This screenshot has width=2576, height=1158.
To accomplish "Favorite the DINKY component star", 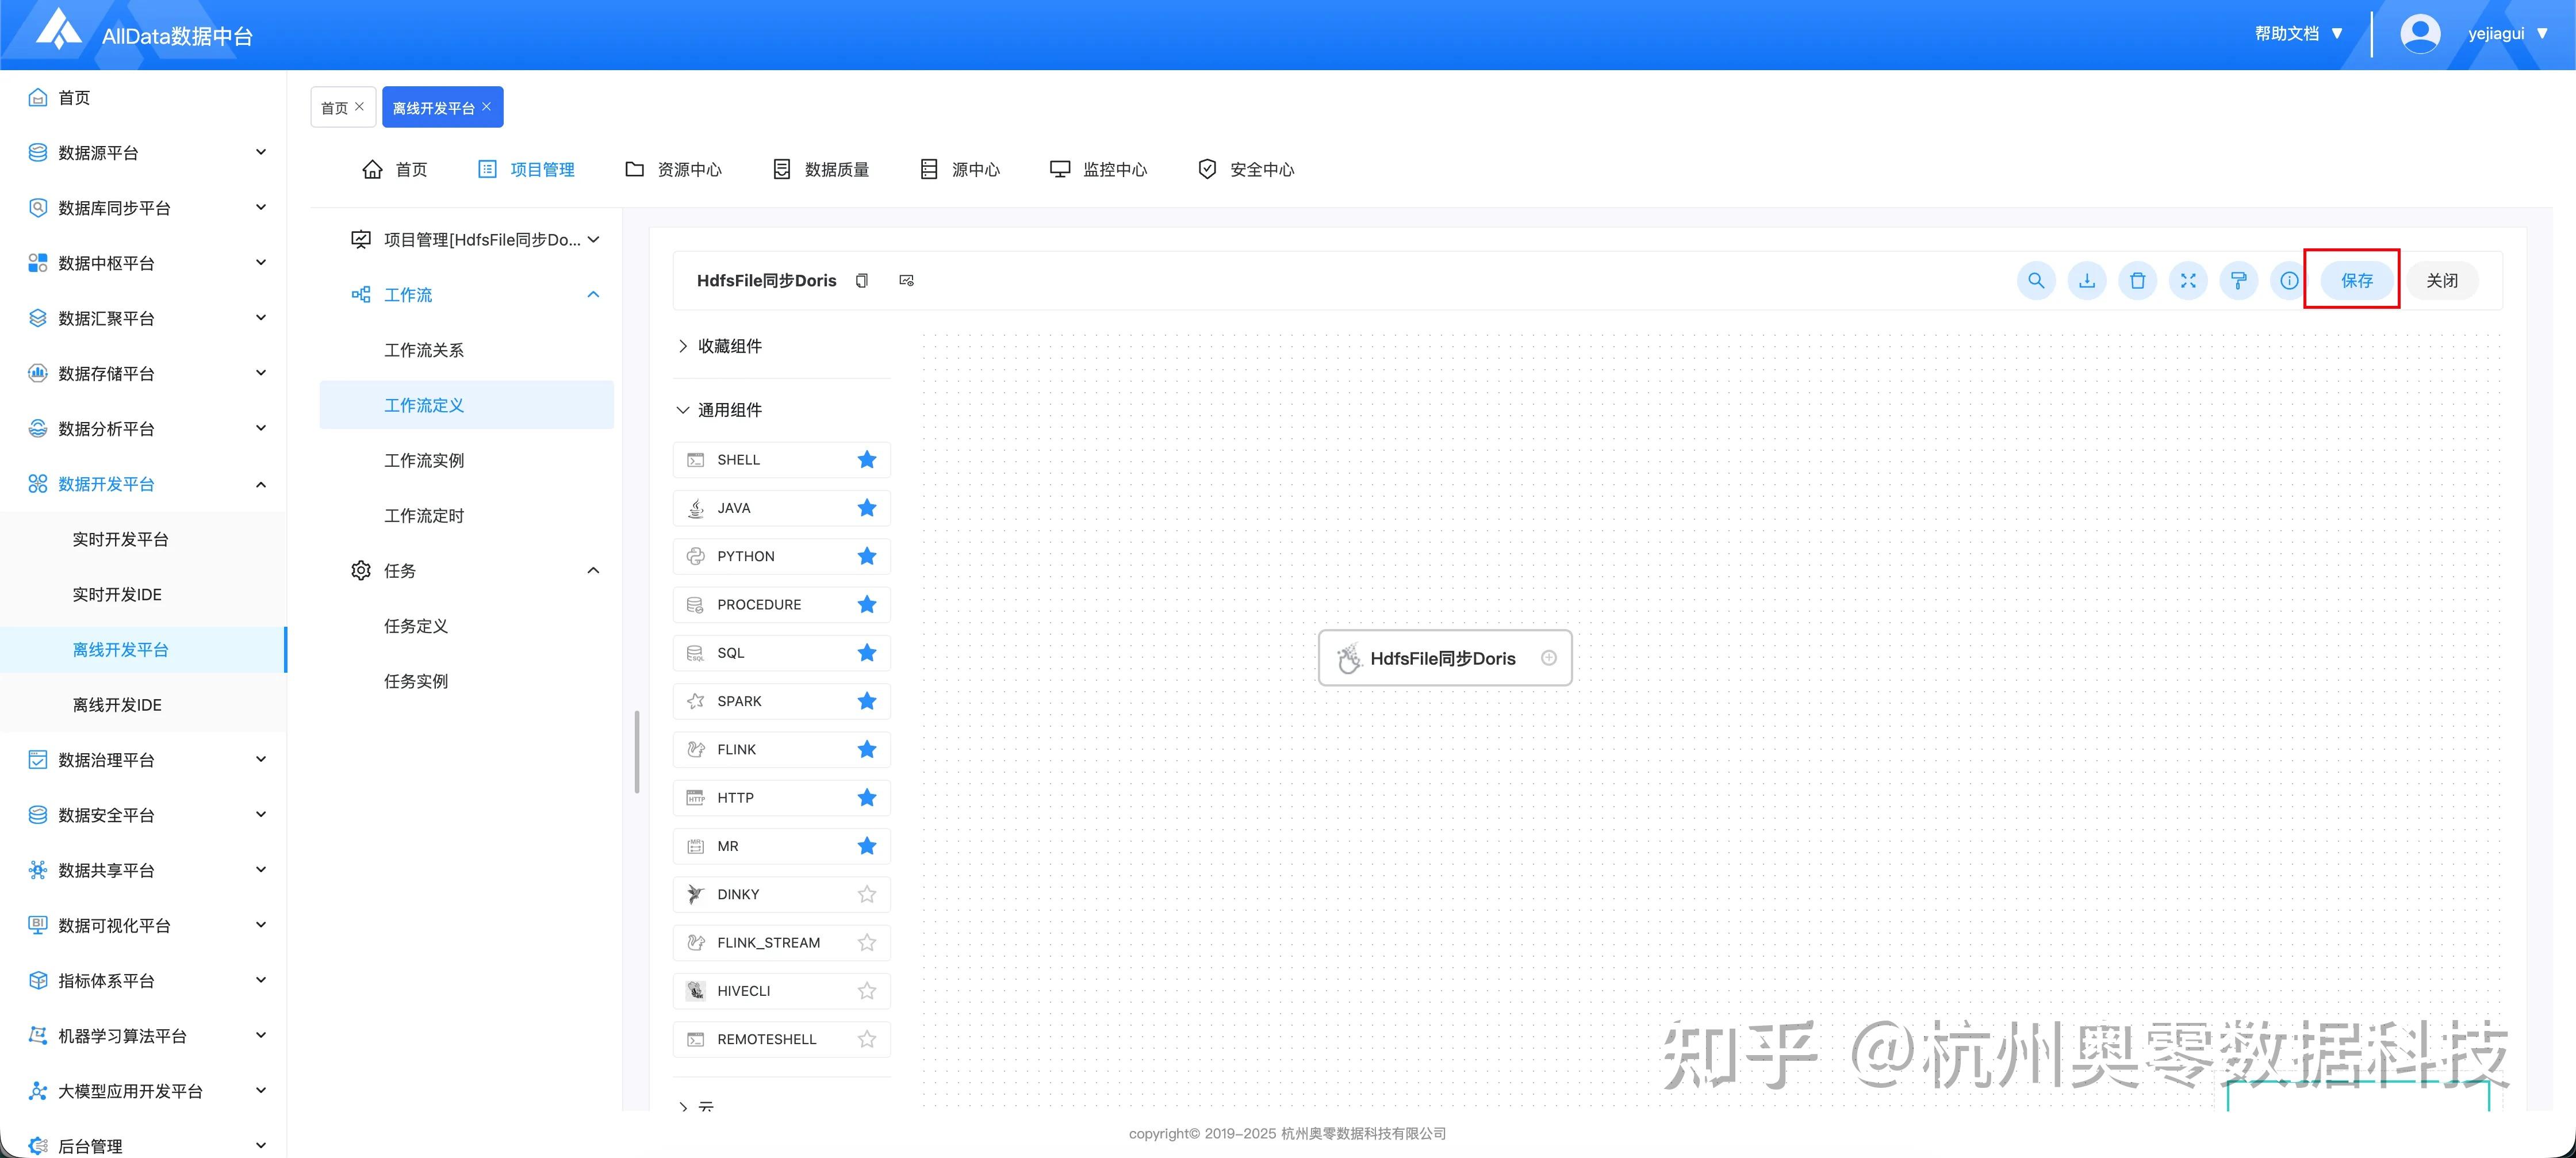I will 866,895.
